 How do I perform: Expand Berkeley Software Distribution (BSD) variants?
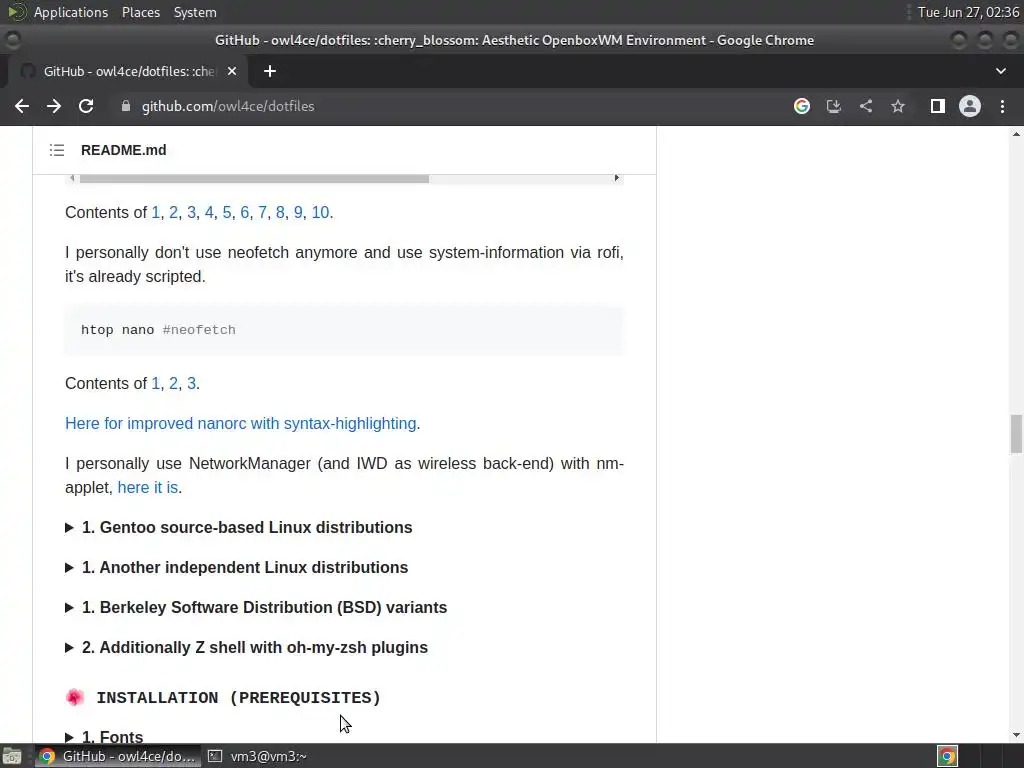tap(256, 607)
